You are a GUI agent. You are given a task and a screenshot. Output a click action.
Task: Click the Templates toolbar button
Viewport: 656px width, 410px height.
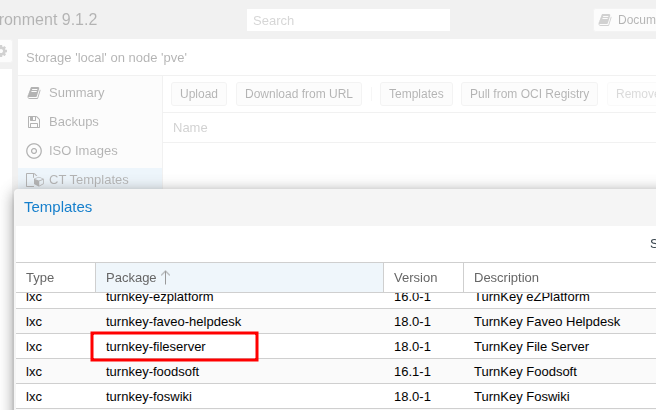(416, 94)
